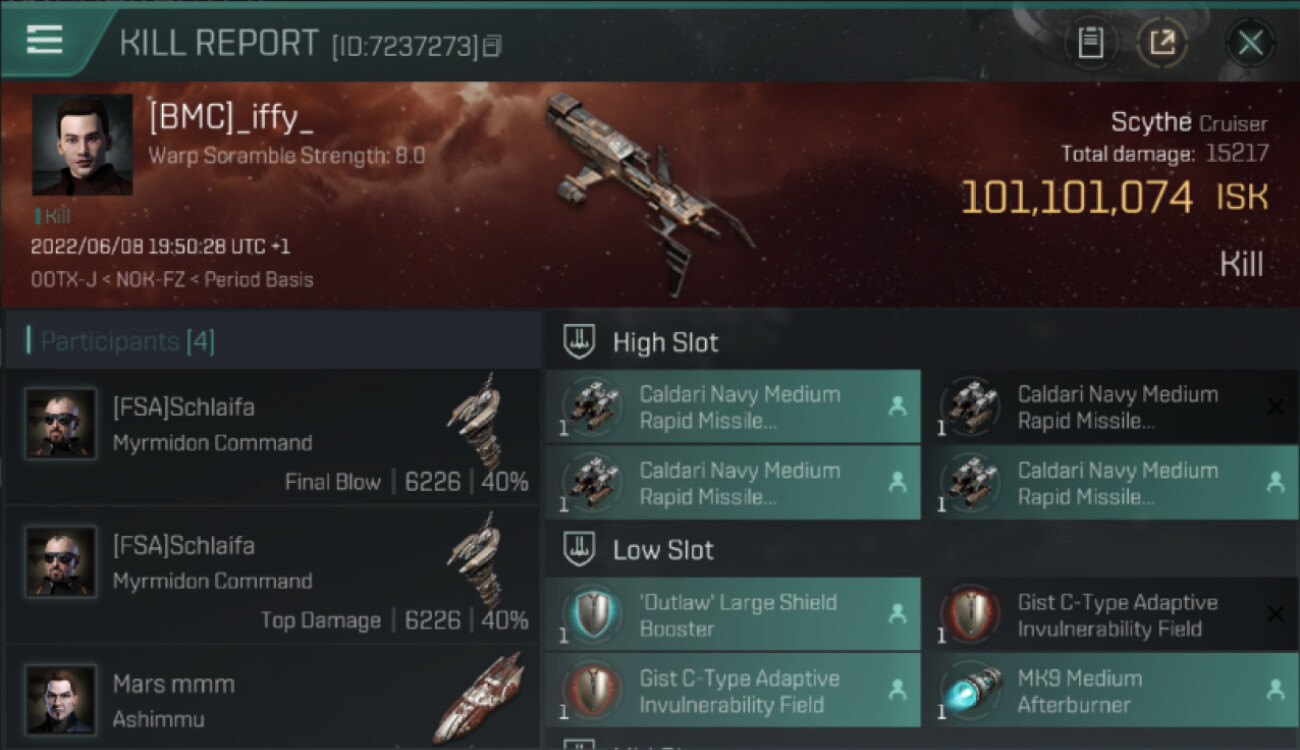Click the share export icon
This screenshot has width=1300, height=750.
point(1162,43)
